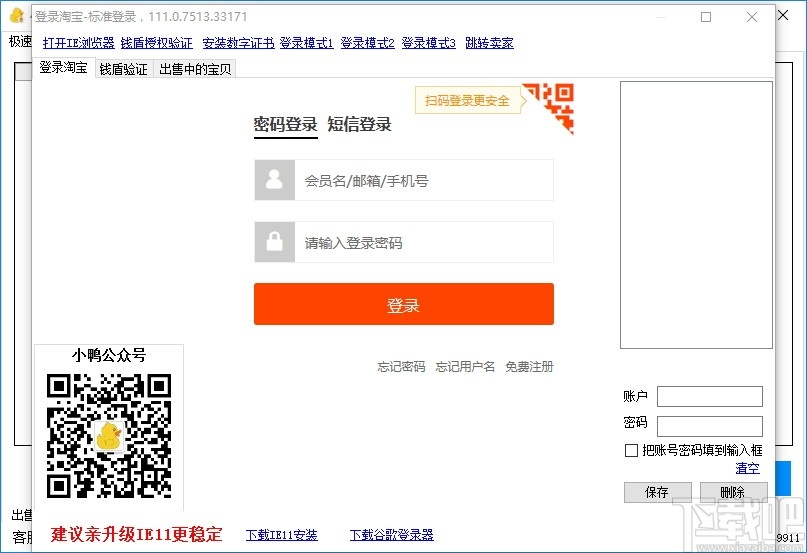Click the 账户 text box
This screenshot has width=807, height=553.
pos(710,396)
